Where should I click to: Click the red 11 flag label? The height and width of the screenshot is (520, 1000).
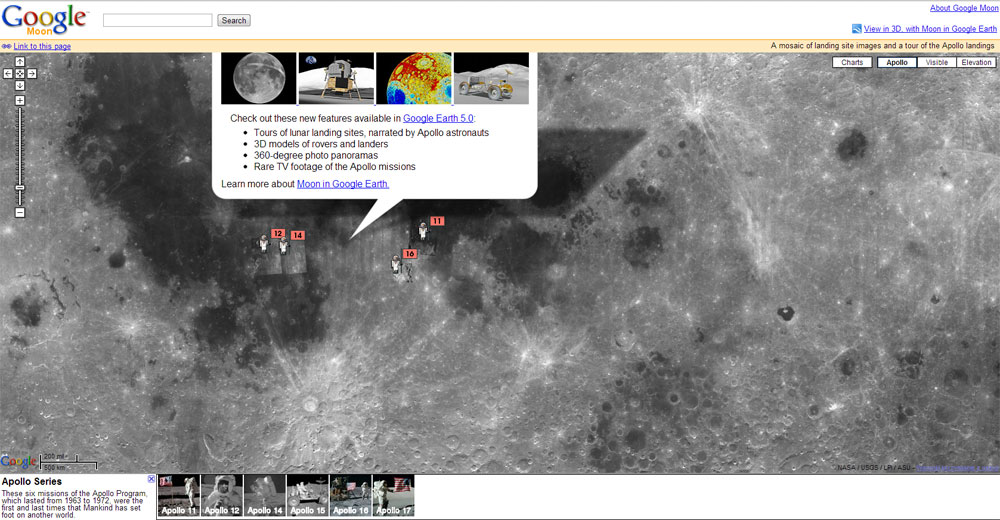click(x=437, y=221)
